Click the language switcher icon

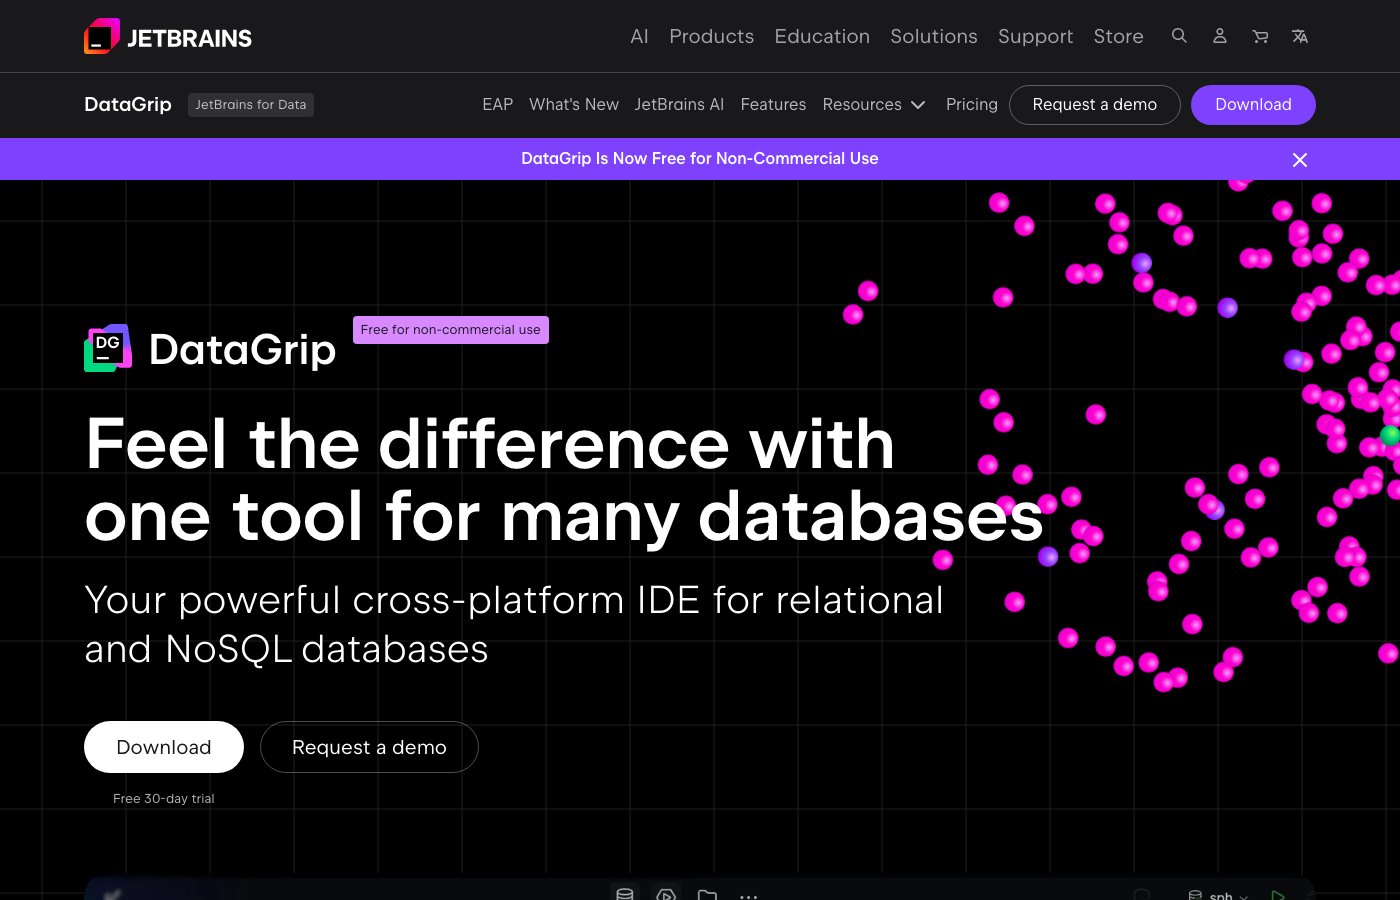coord(1299,36)
